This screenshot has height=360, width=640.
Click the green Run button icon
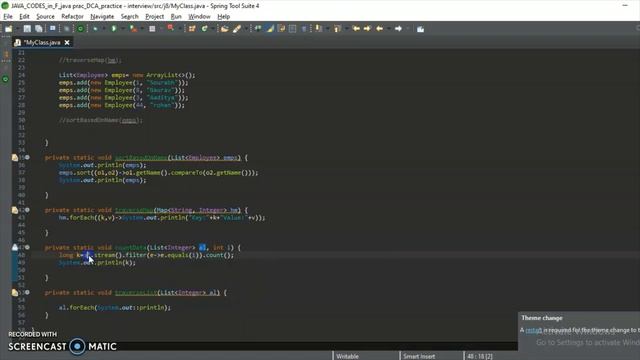coord(114,29)
